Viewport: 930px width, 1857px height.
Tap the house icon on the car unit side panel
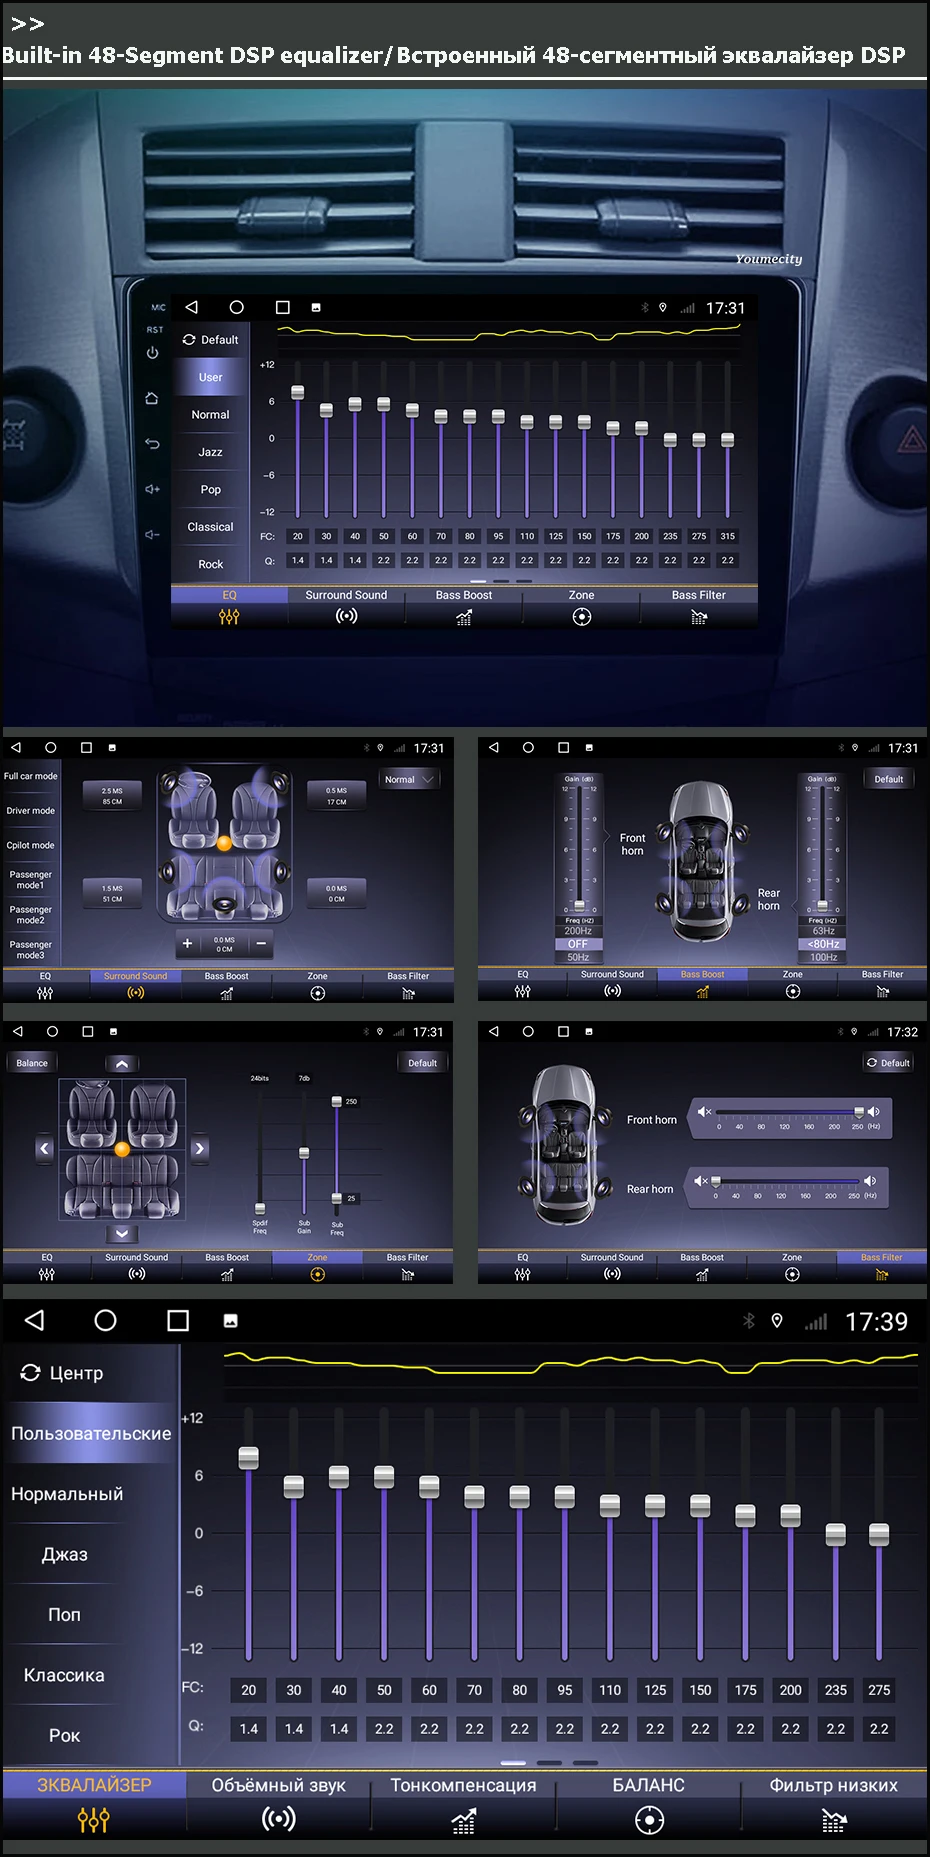152,398
